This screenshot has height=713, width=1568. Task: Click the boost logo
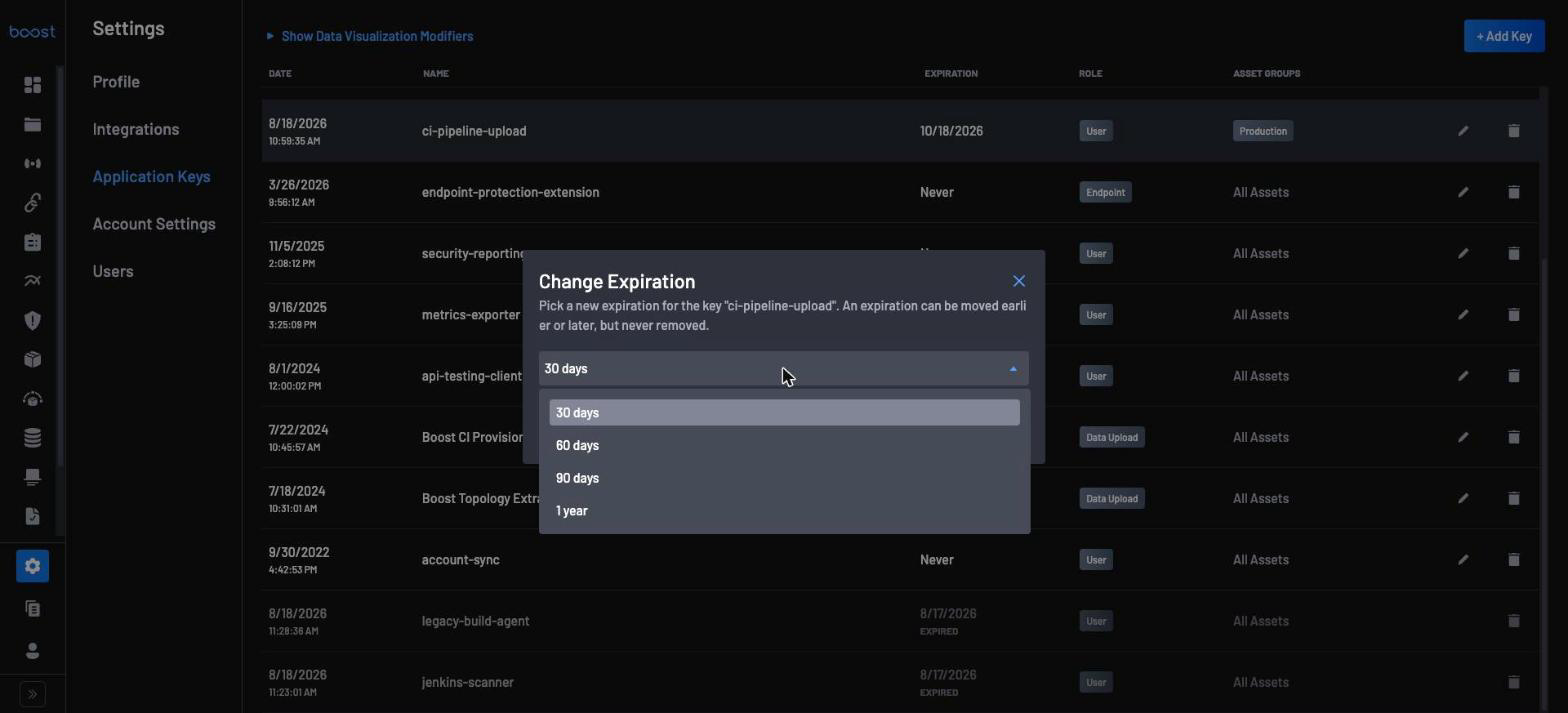32,31
